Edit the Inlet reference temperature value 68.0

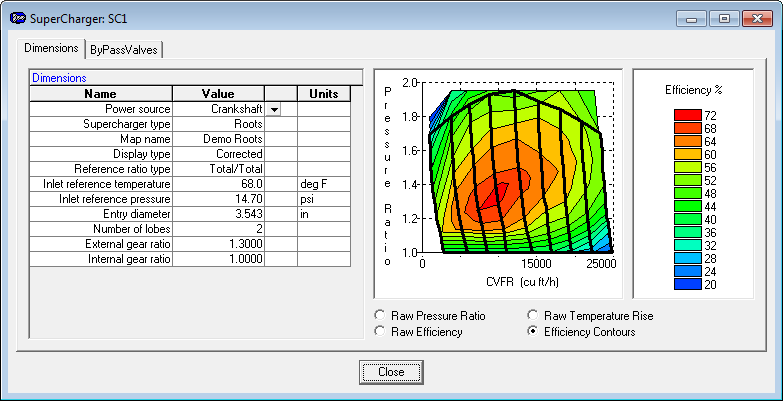point(218,184)
